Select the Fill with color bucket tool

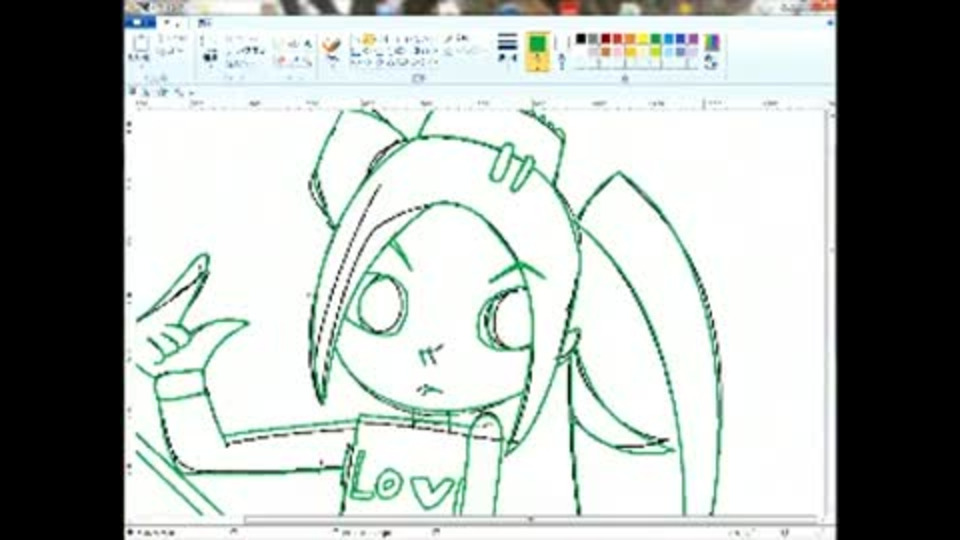pos(295,45)
